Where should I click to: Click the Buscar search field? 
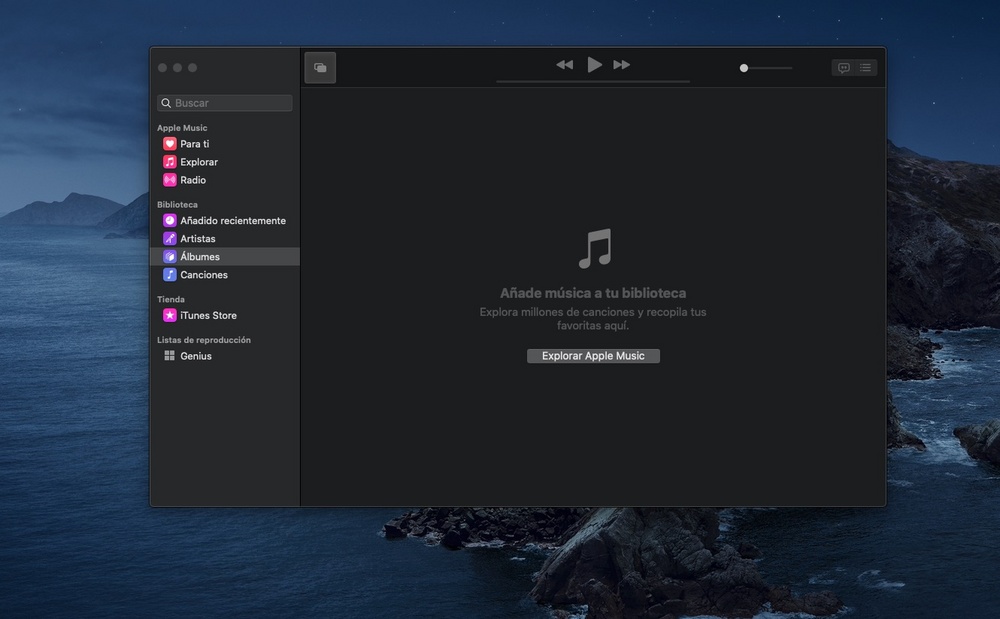pyautogui.click(x=224, y=103)
